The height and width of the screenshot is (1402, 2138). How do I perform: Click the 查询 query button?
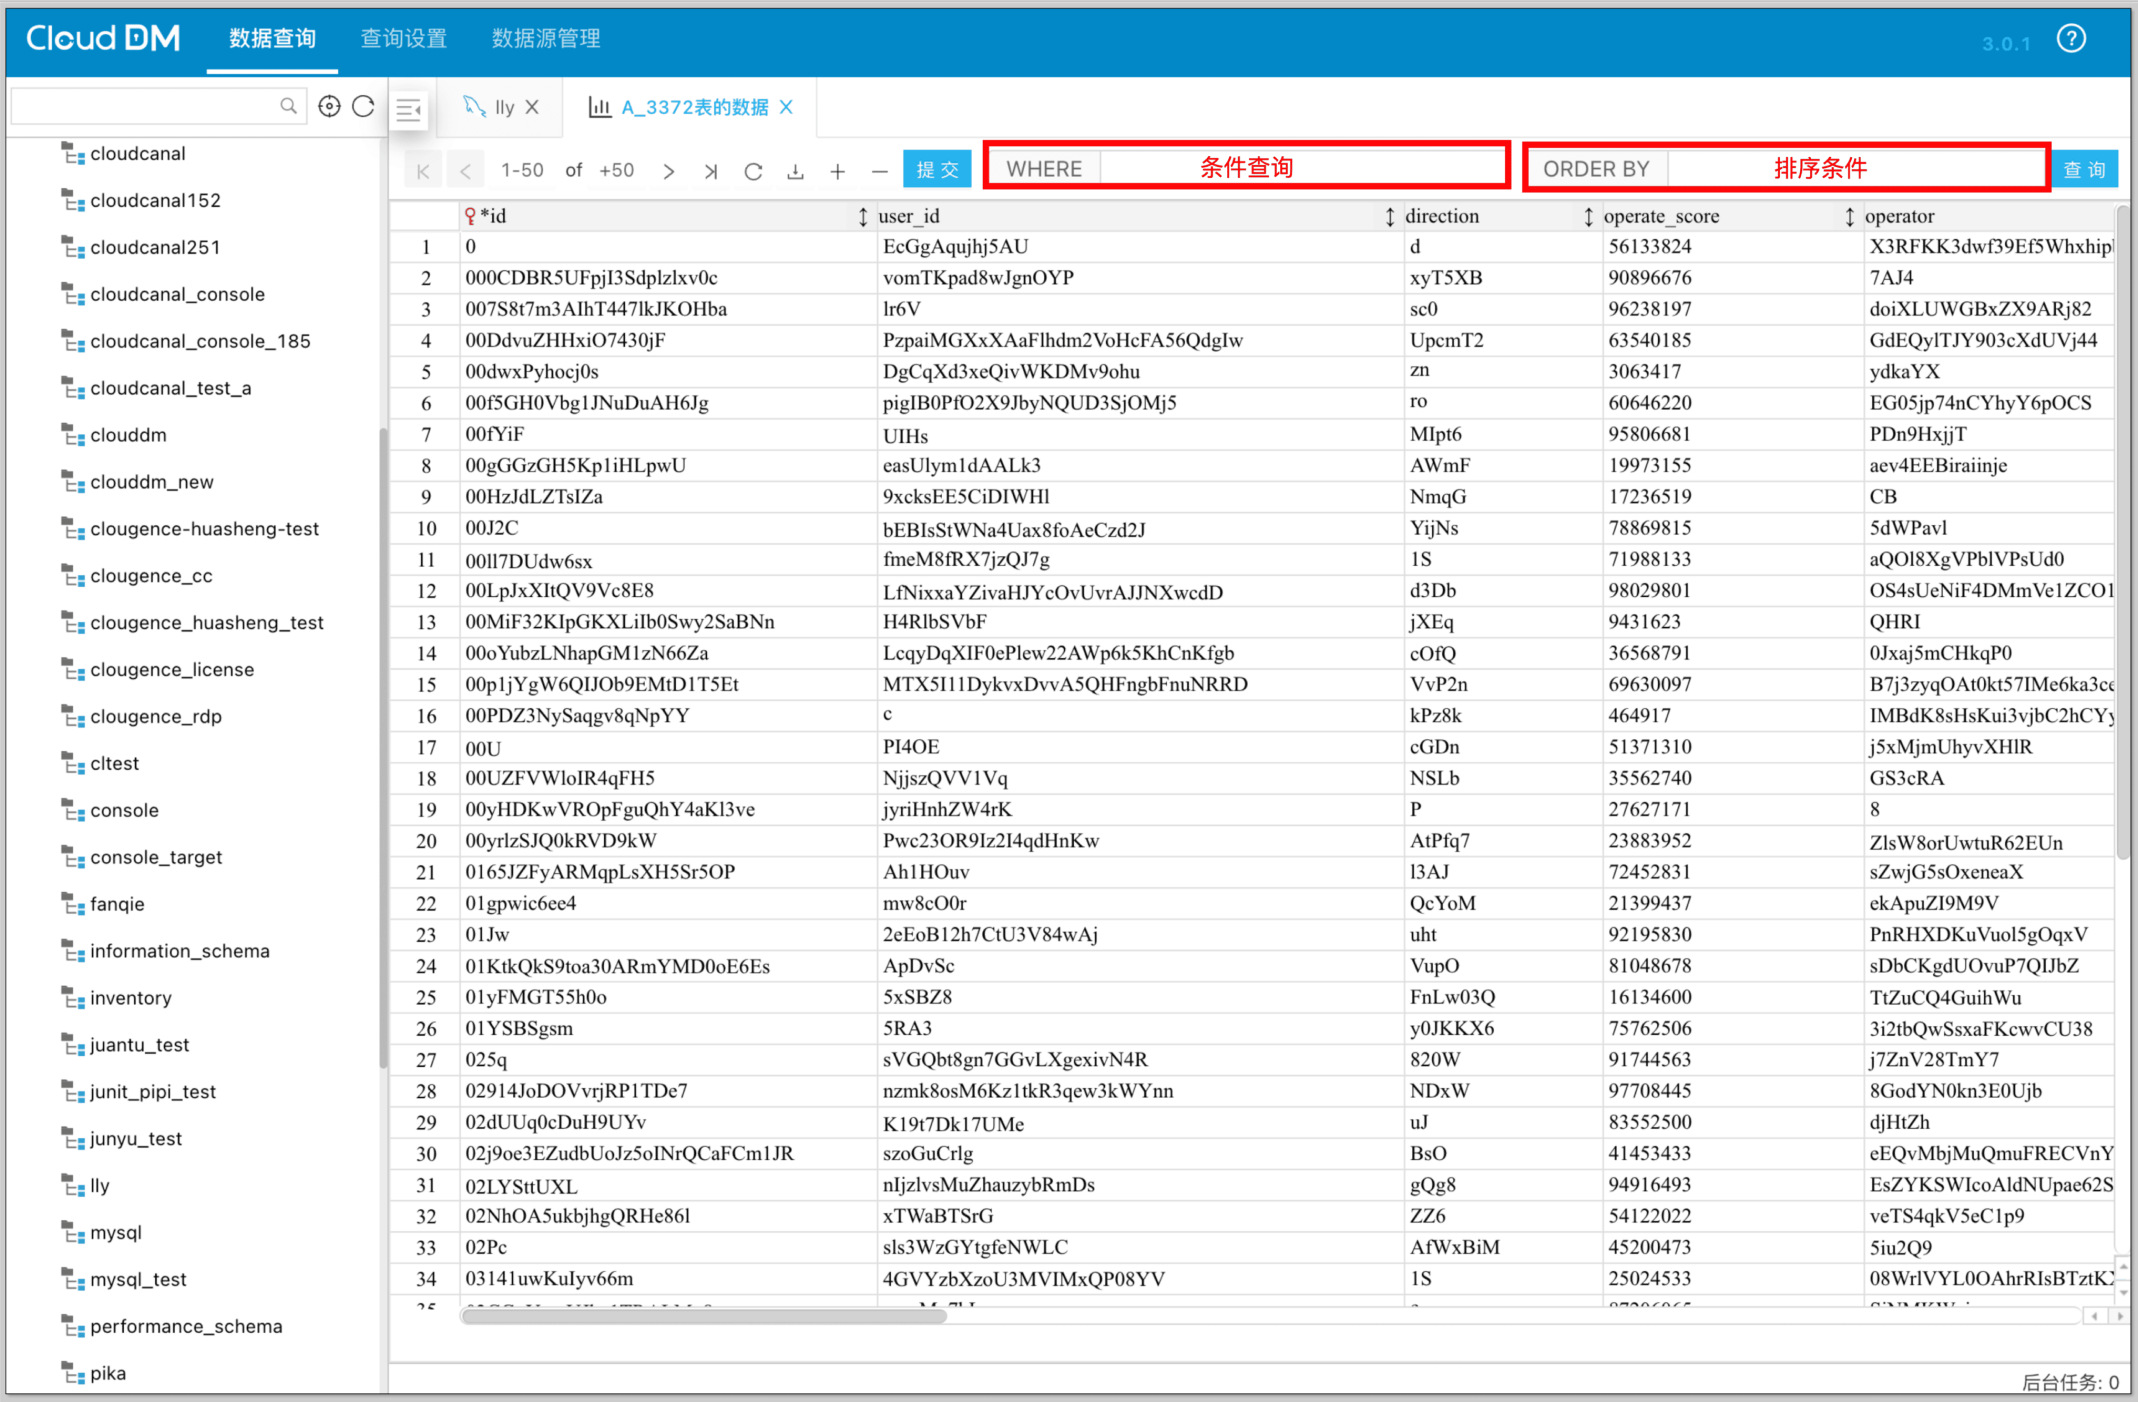coord(2085,169)
